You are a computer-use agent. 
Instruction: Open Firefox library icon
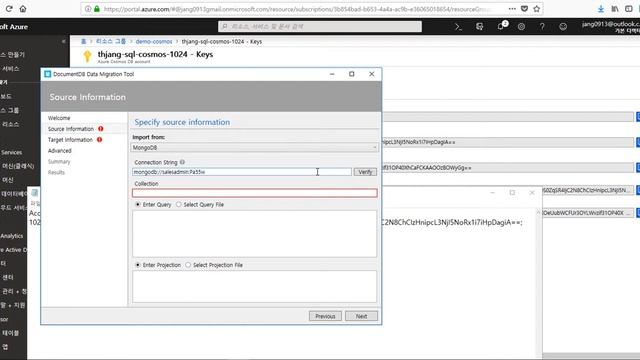click(615, 9)
